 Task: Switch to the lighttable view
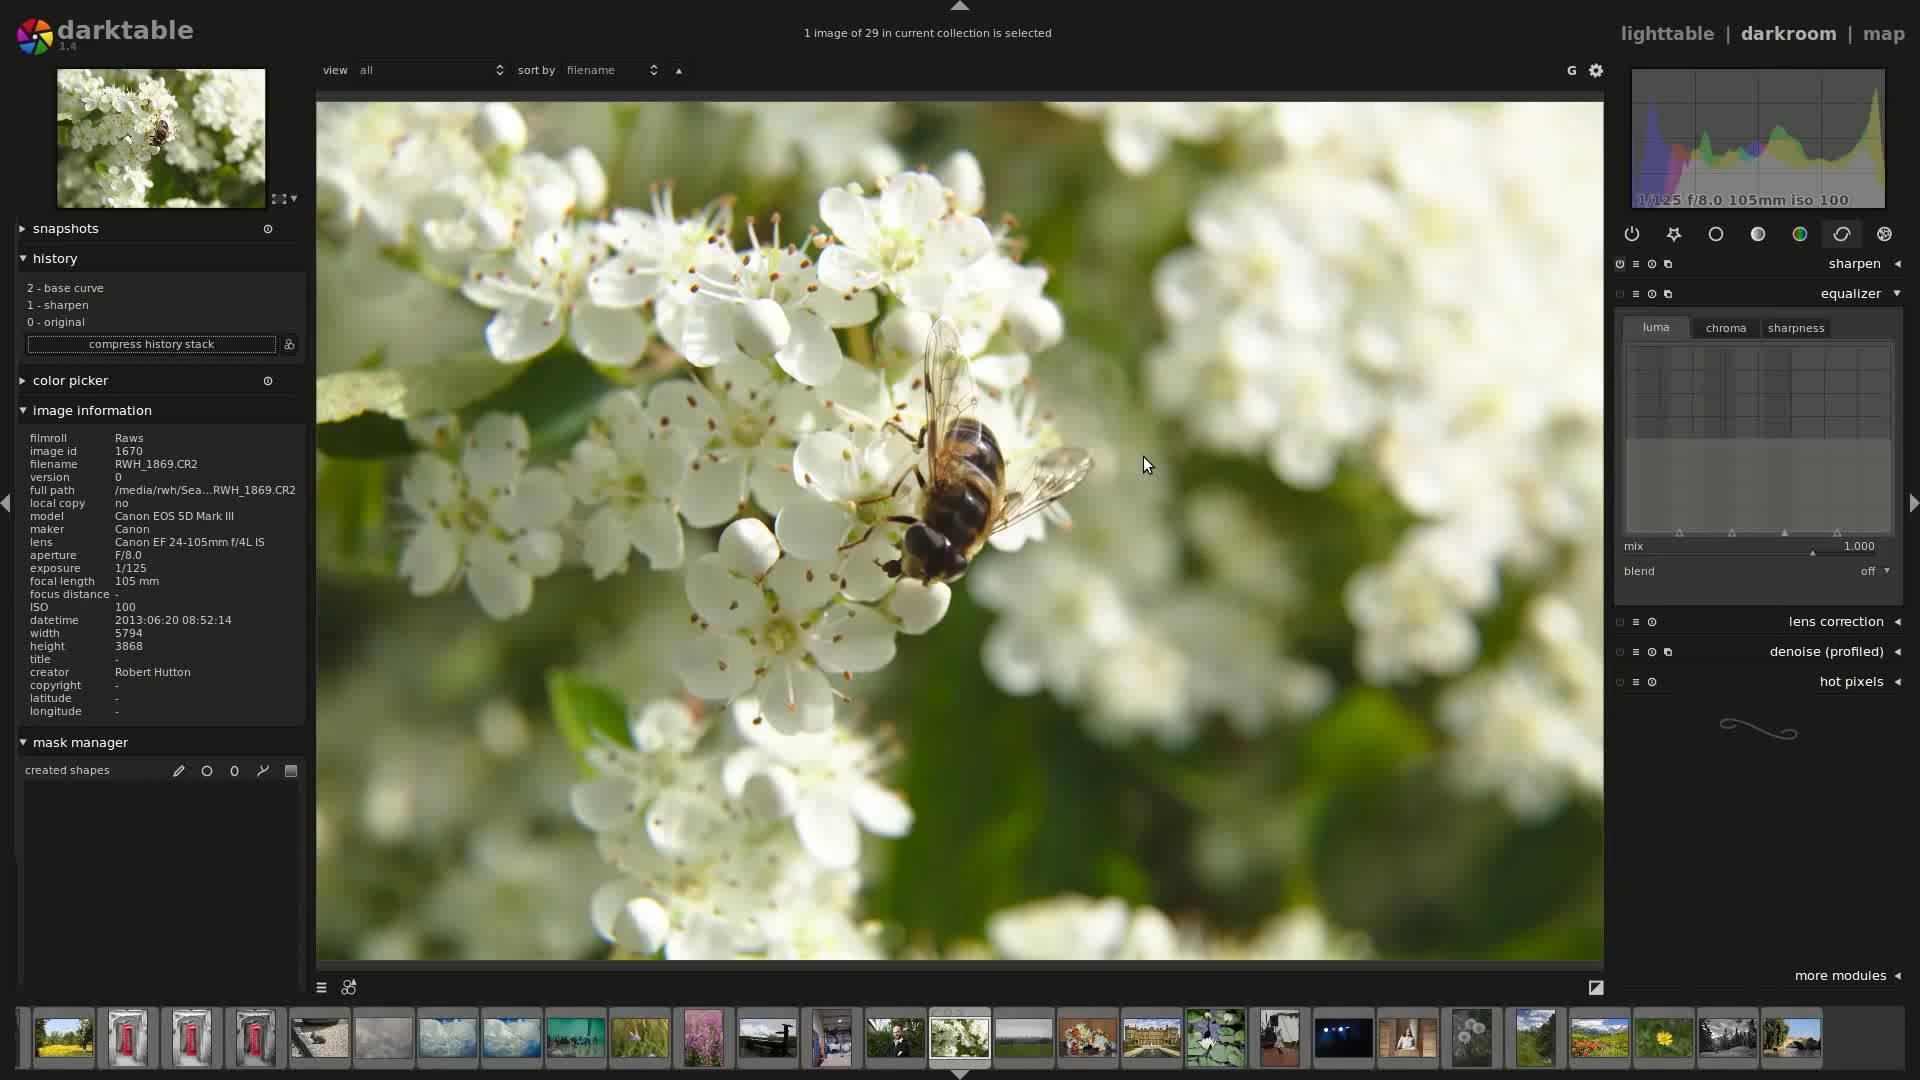[x=1667, y=33]
